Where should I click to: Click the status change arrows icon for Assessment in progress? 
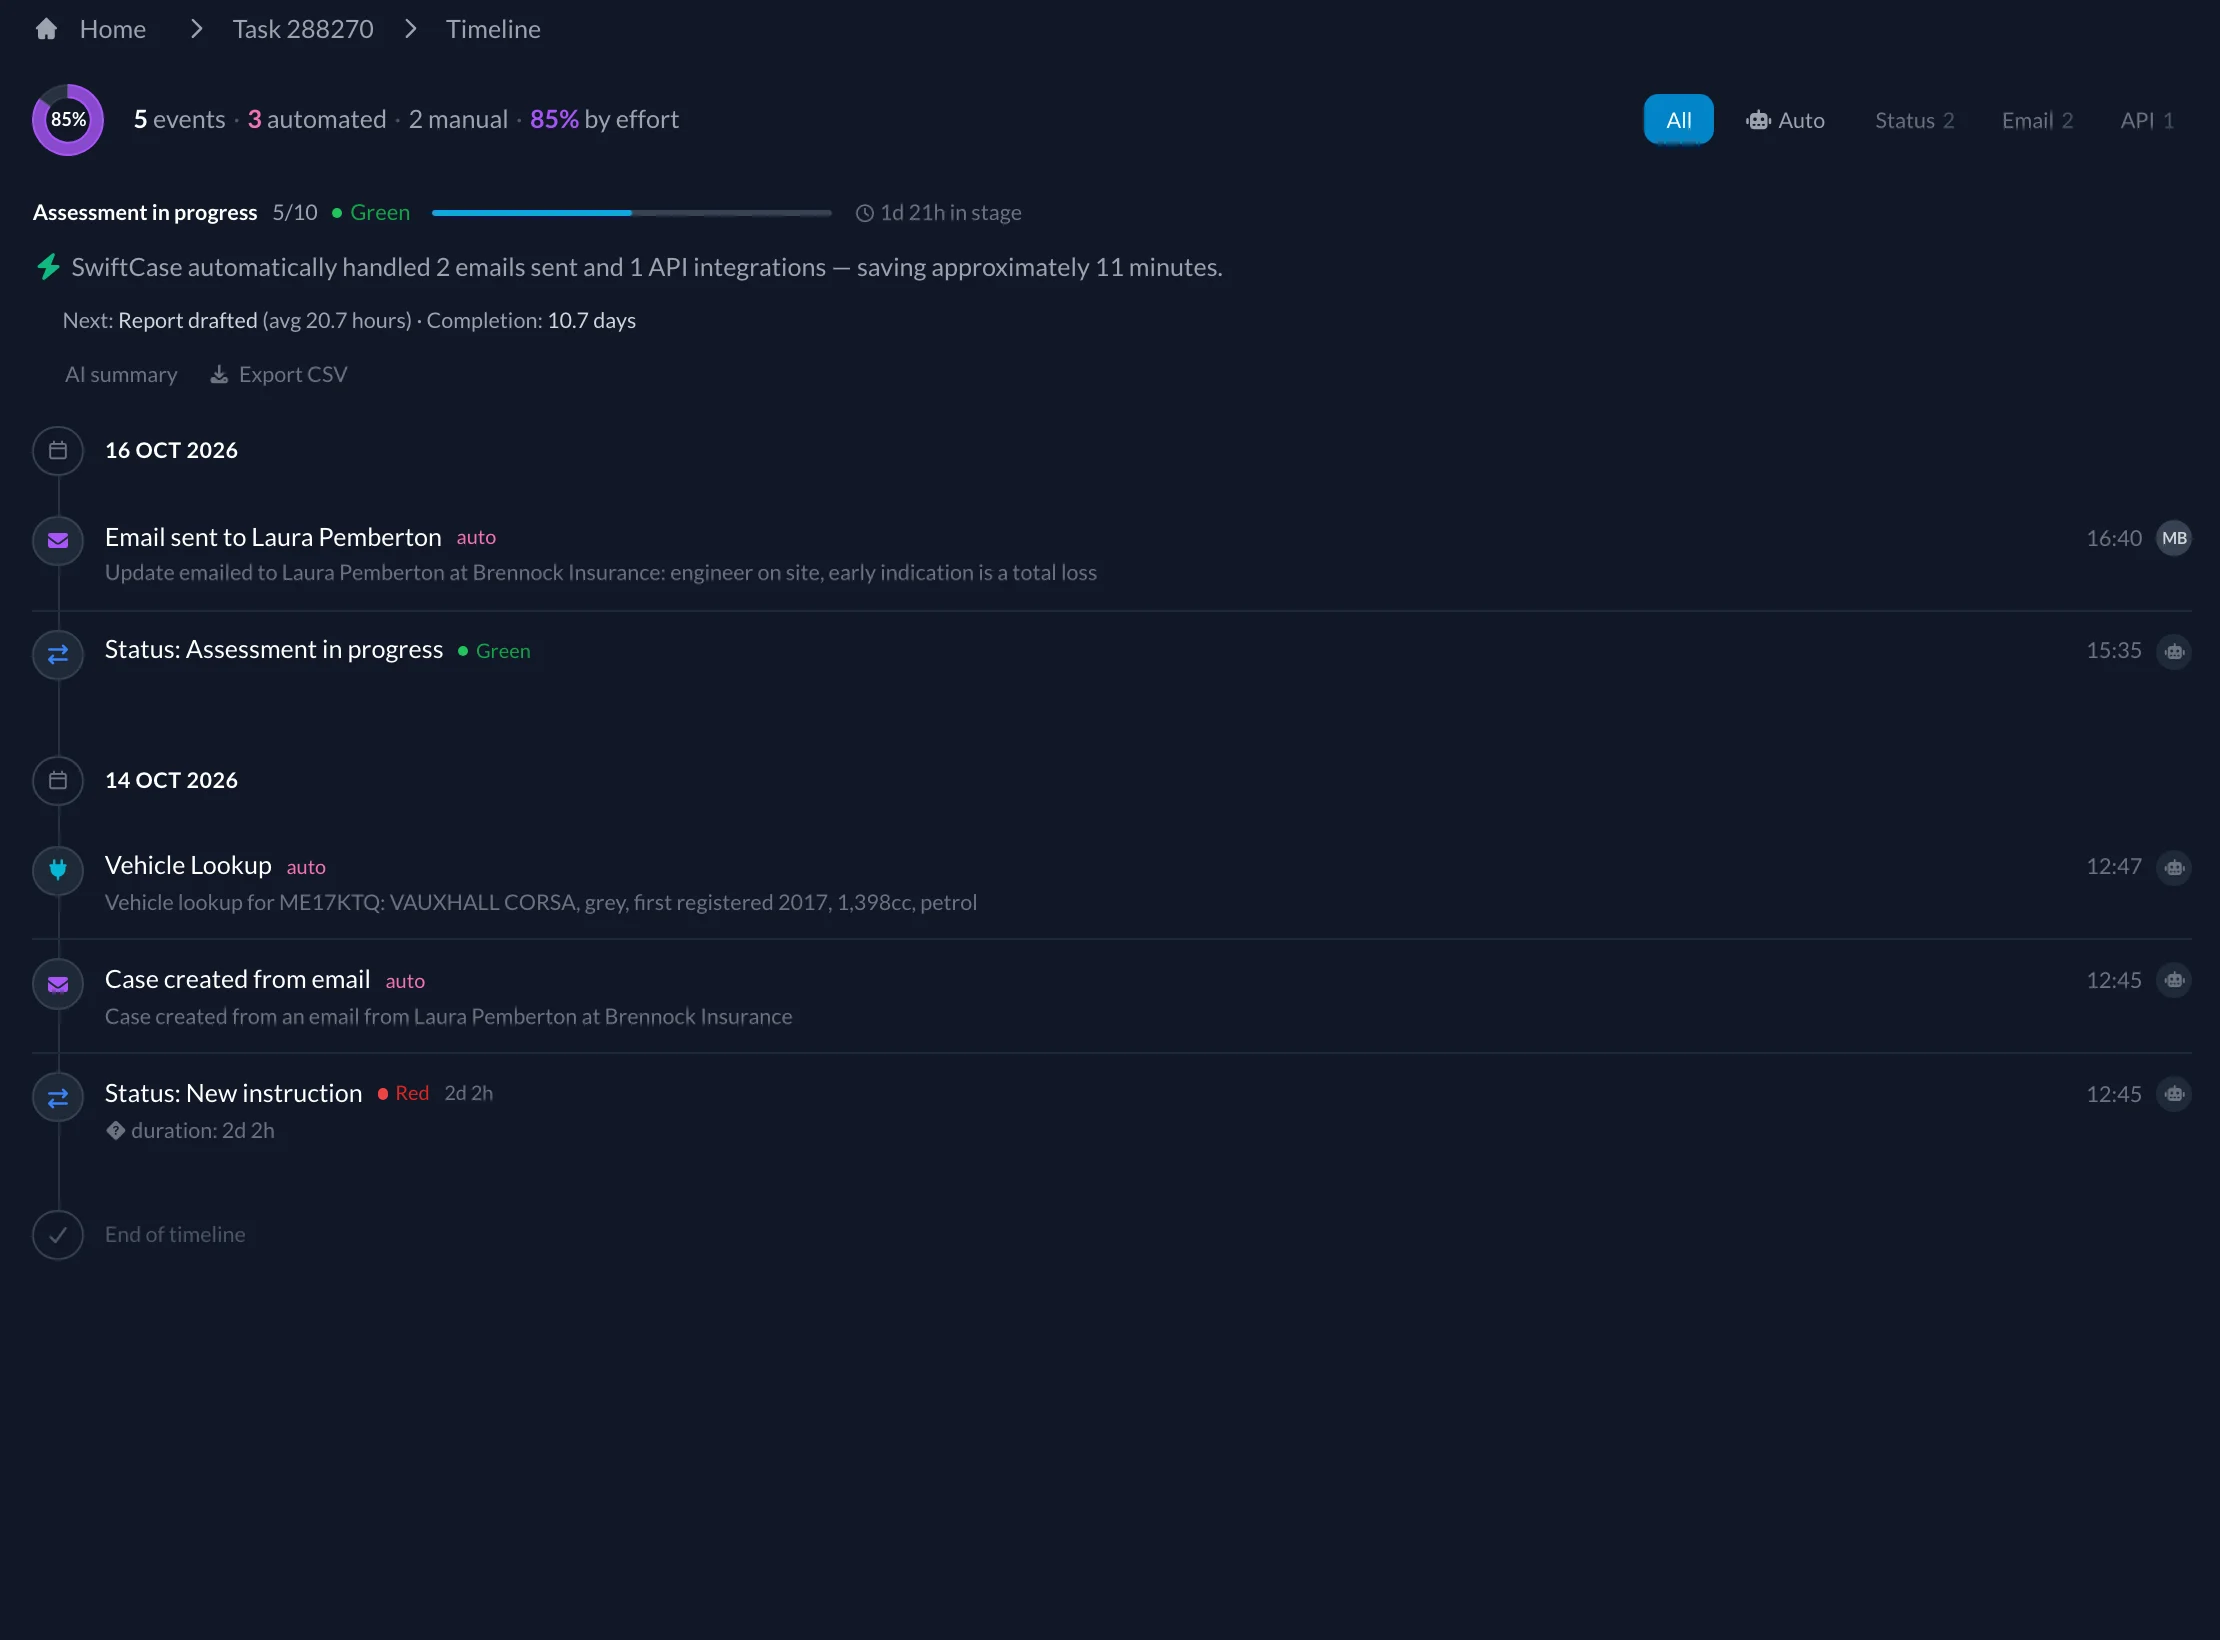(x=58, y=654)
